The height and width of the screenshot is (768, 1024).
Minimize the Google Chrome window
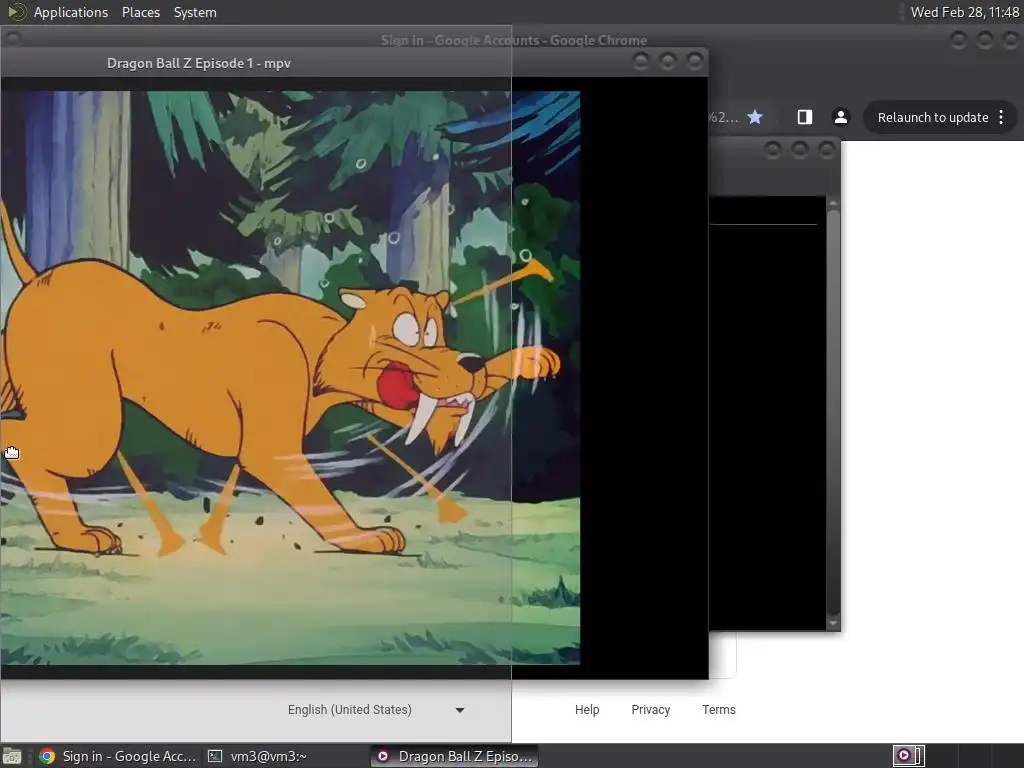click(958, 40)
